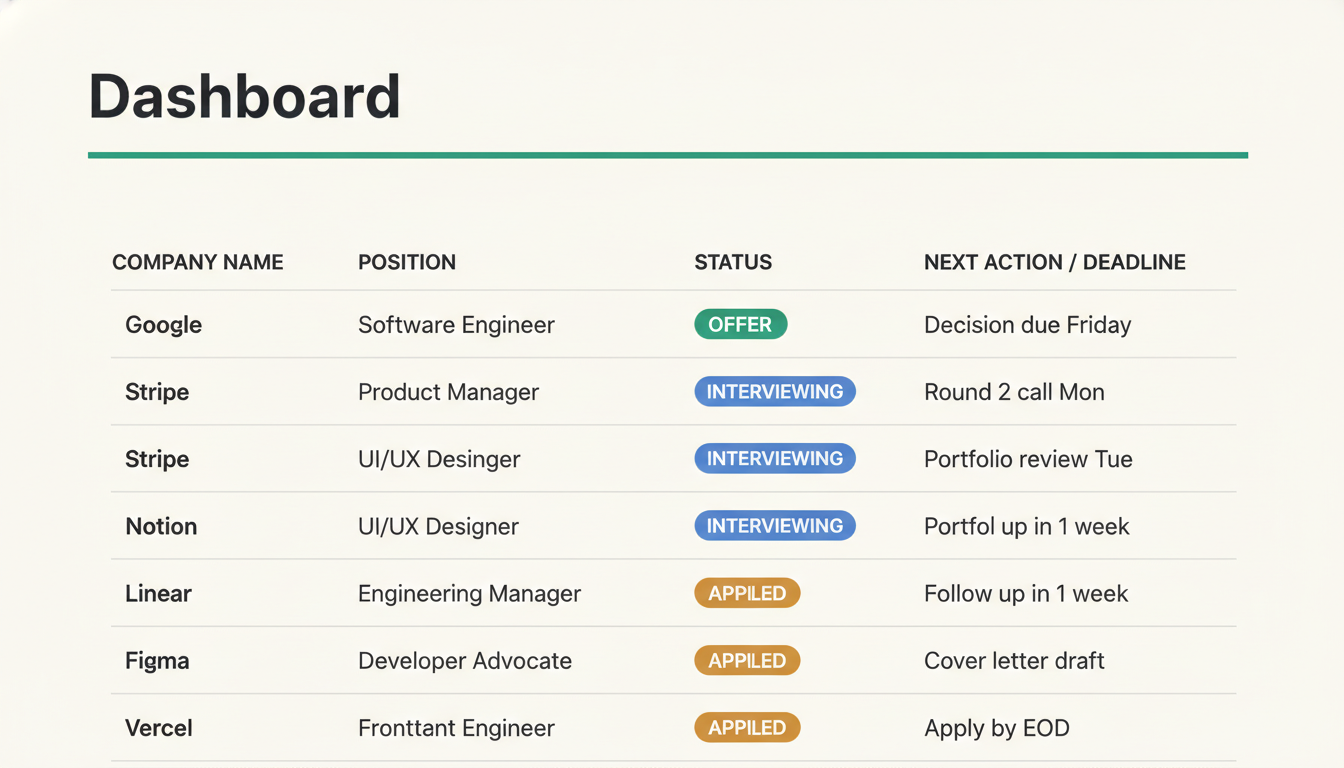Viewport: 1344px width, 768px height.
Task: Click the POSITION column header
Action: (x=407, y=262)
